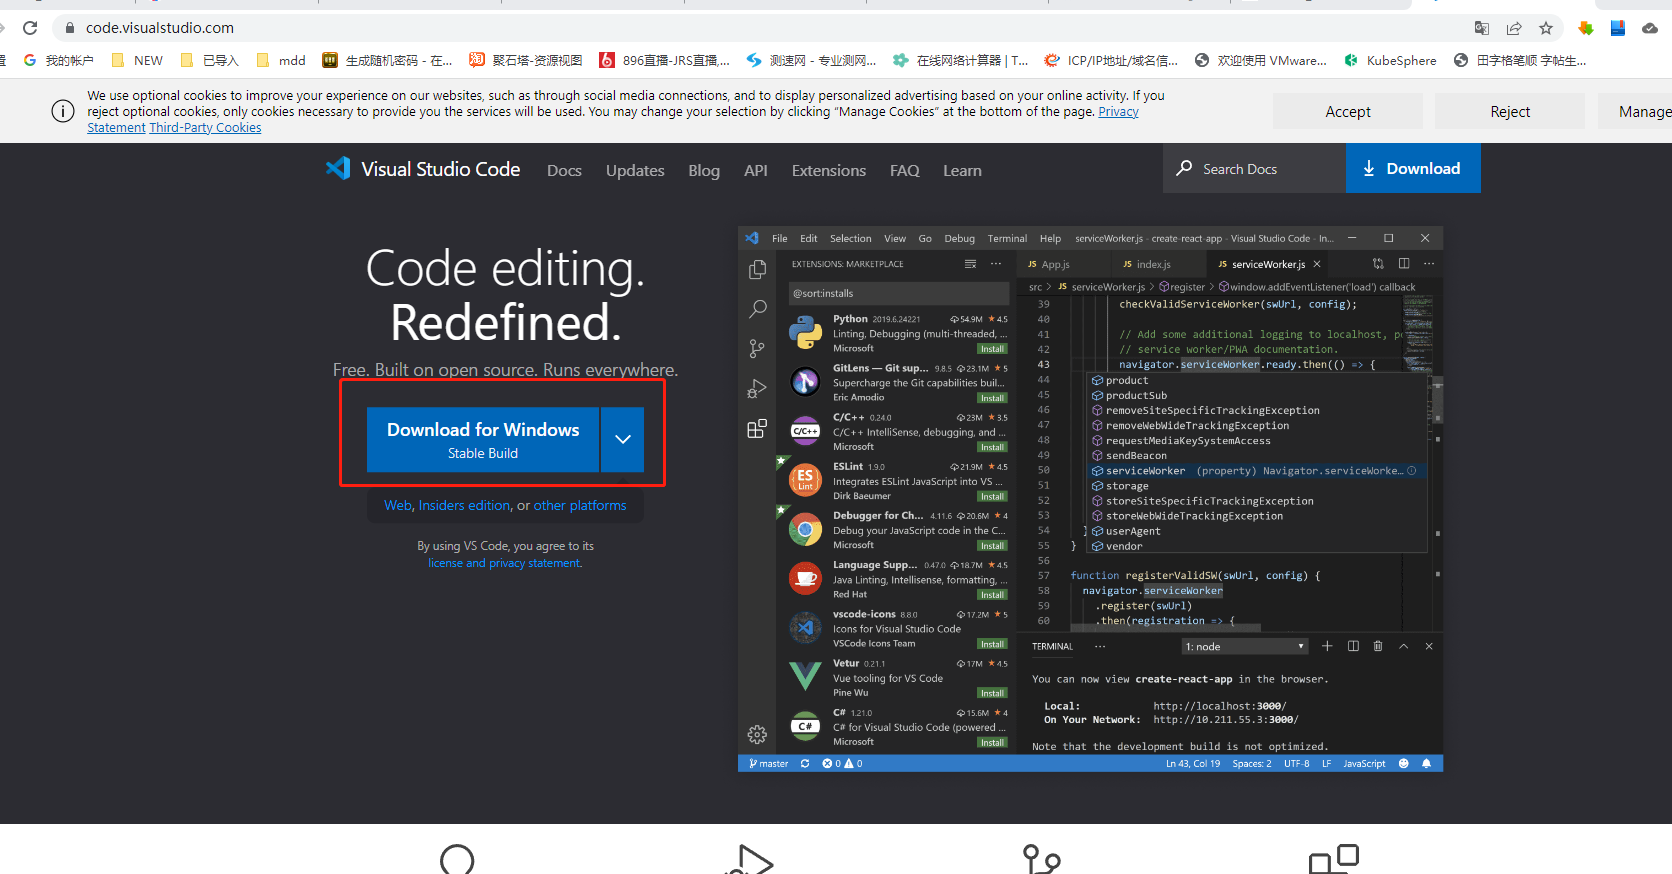1672x874 pixels.
Task: Click Ln 43, Col 19 in the preview's status bar
Action: click(1193, 763)
